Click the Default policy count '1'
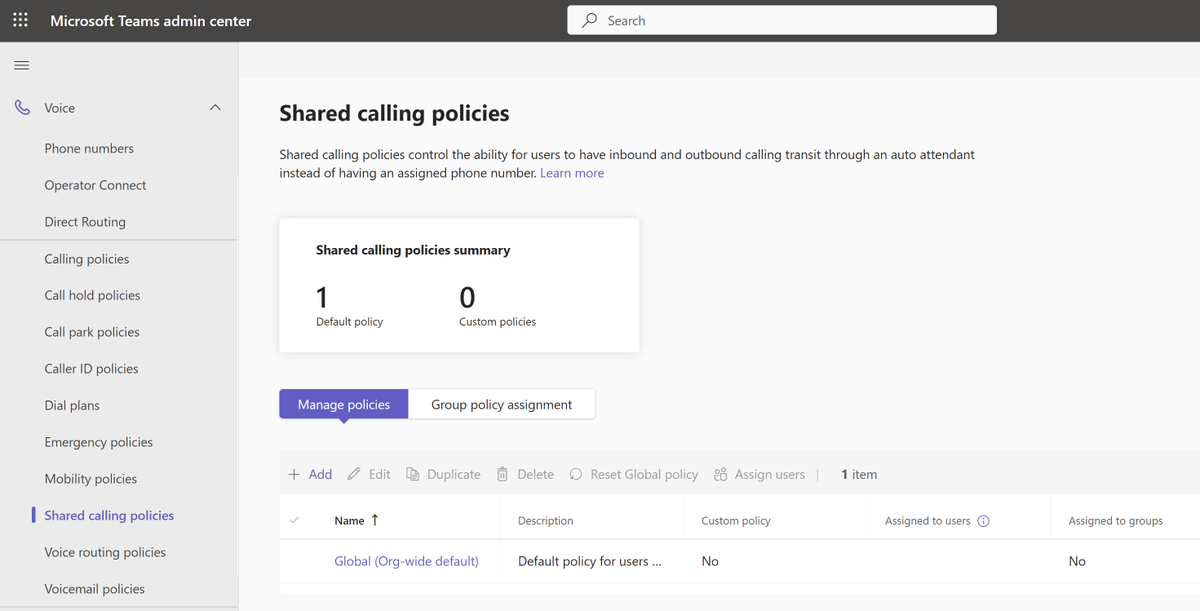Image resolution: width=1200 pixels, height=611 pixels. [322, 297]
